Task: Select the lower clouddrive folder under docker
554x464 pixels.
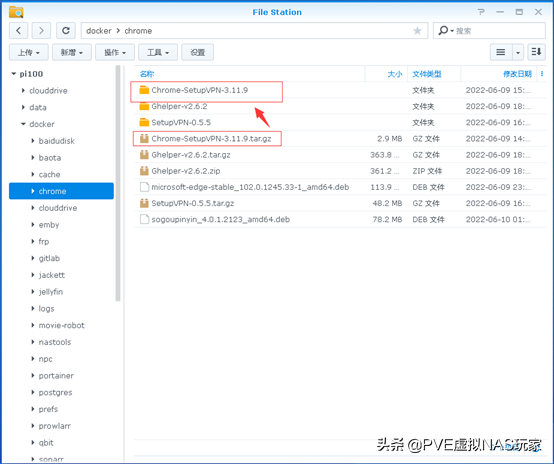Action: pos(58,208)
